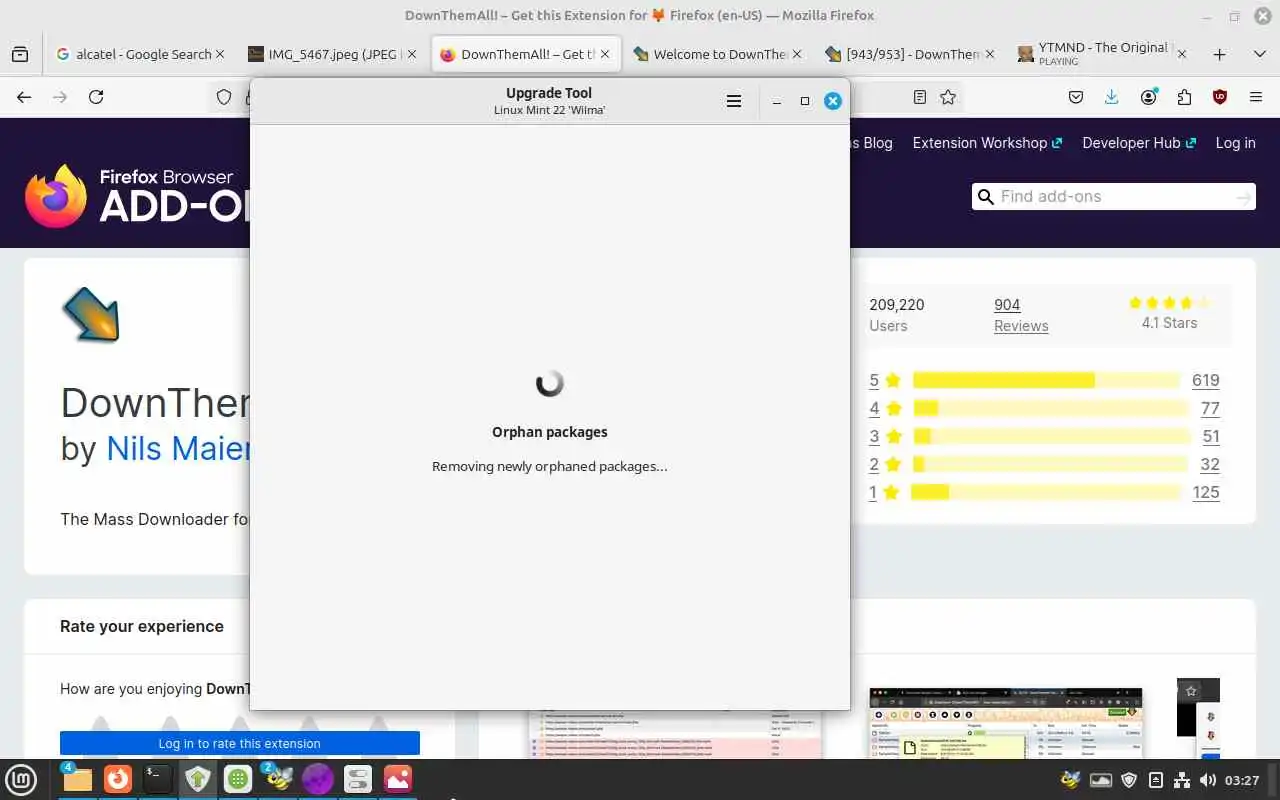Switch to Firefox in taskbar
This screenshot has height=800, width=1280.
(x=118, y=779)
